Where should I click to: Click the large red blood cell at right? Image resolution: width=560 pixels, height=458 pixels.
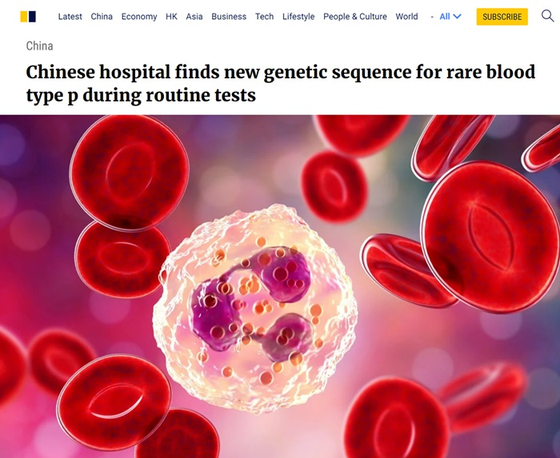[490, 237]
